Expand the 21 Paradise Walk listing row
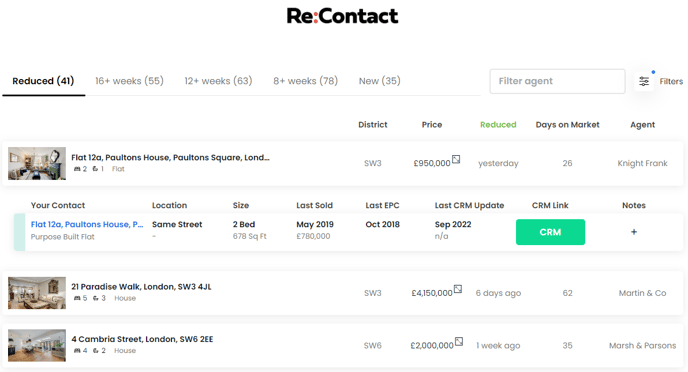 (x=343, y=293)
